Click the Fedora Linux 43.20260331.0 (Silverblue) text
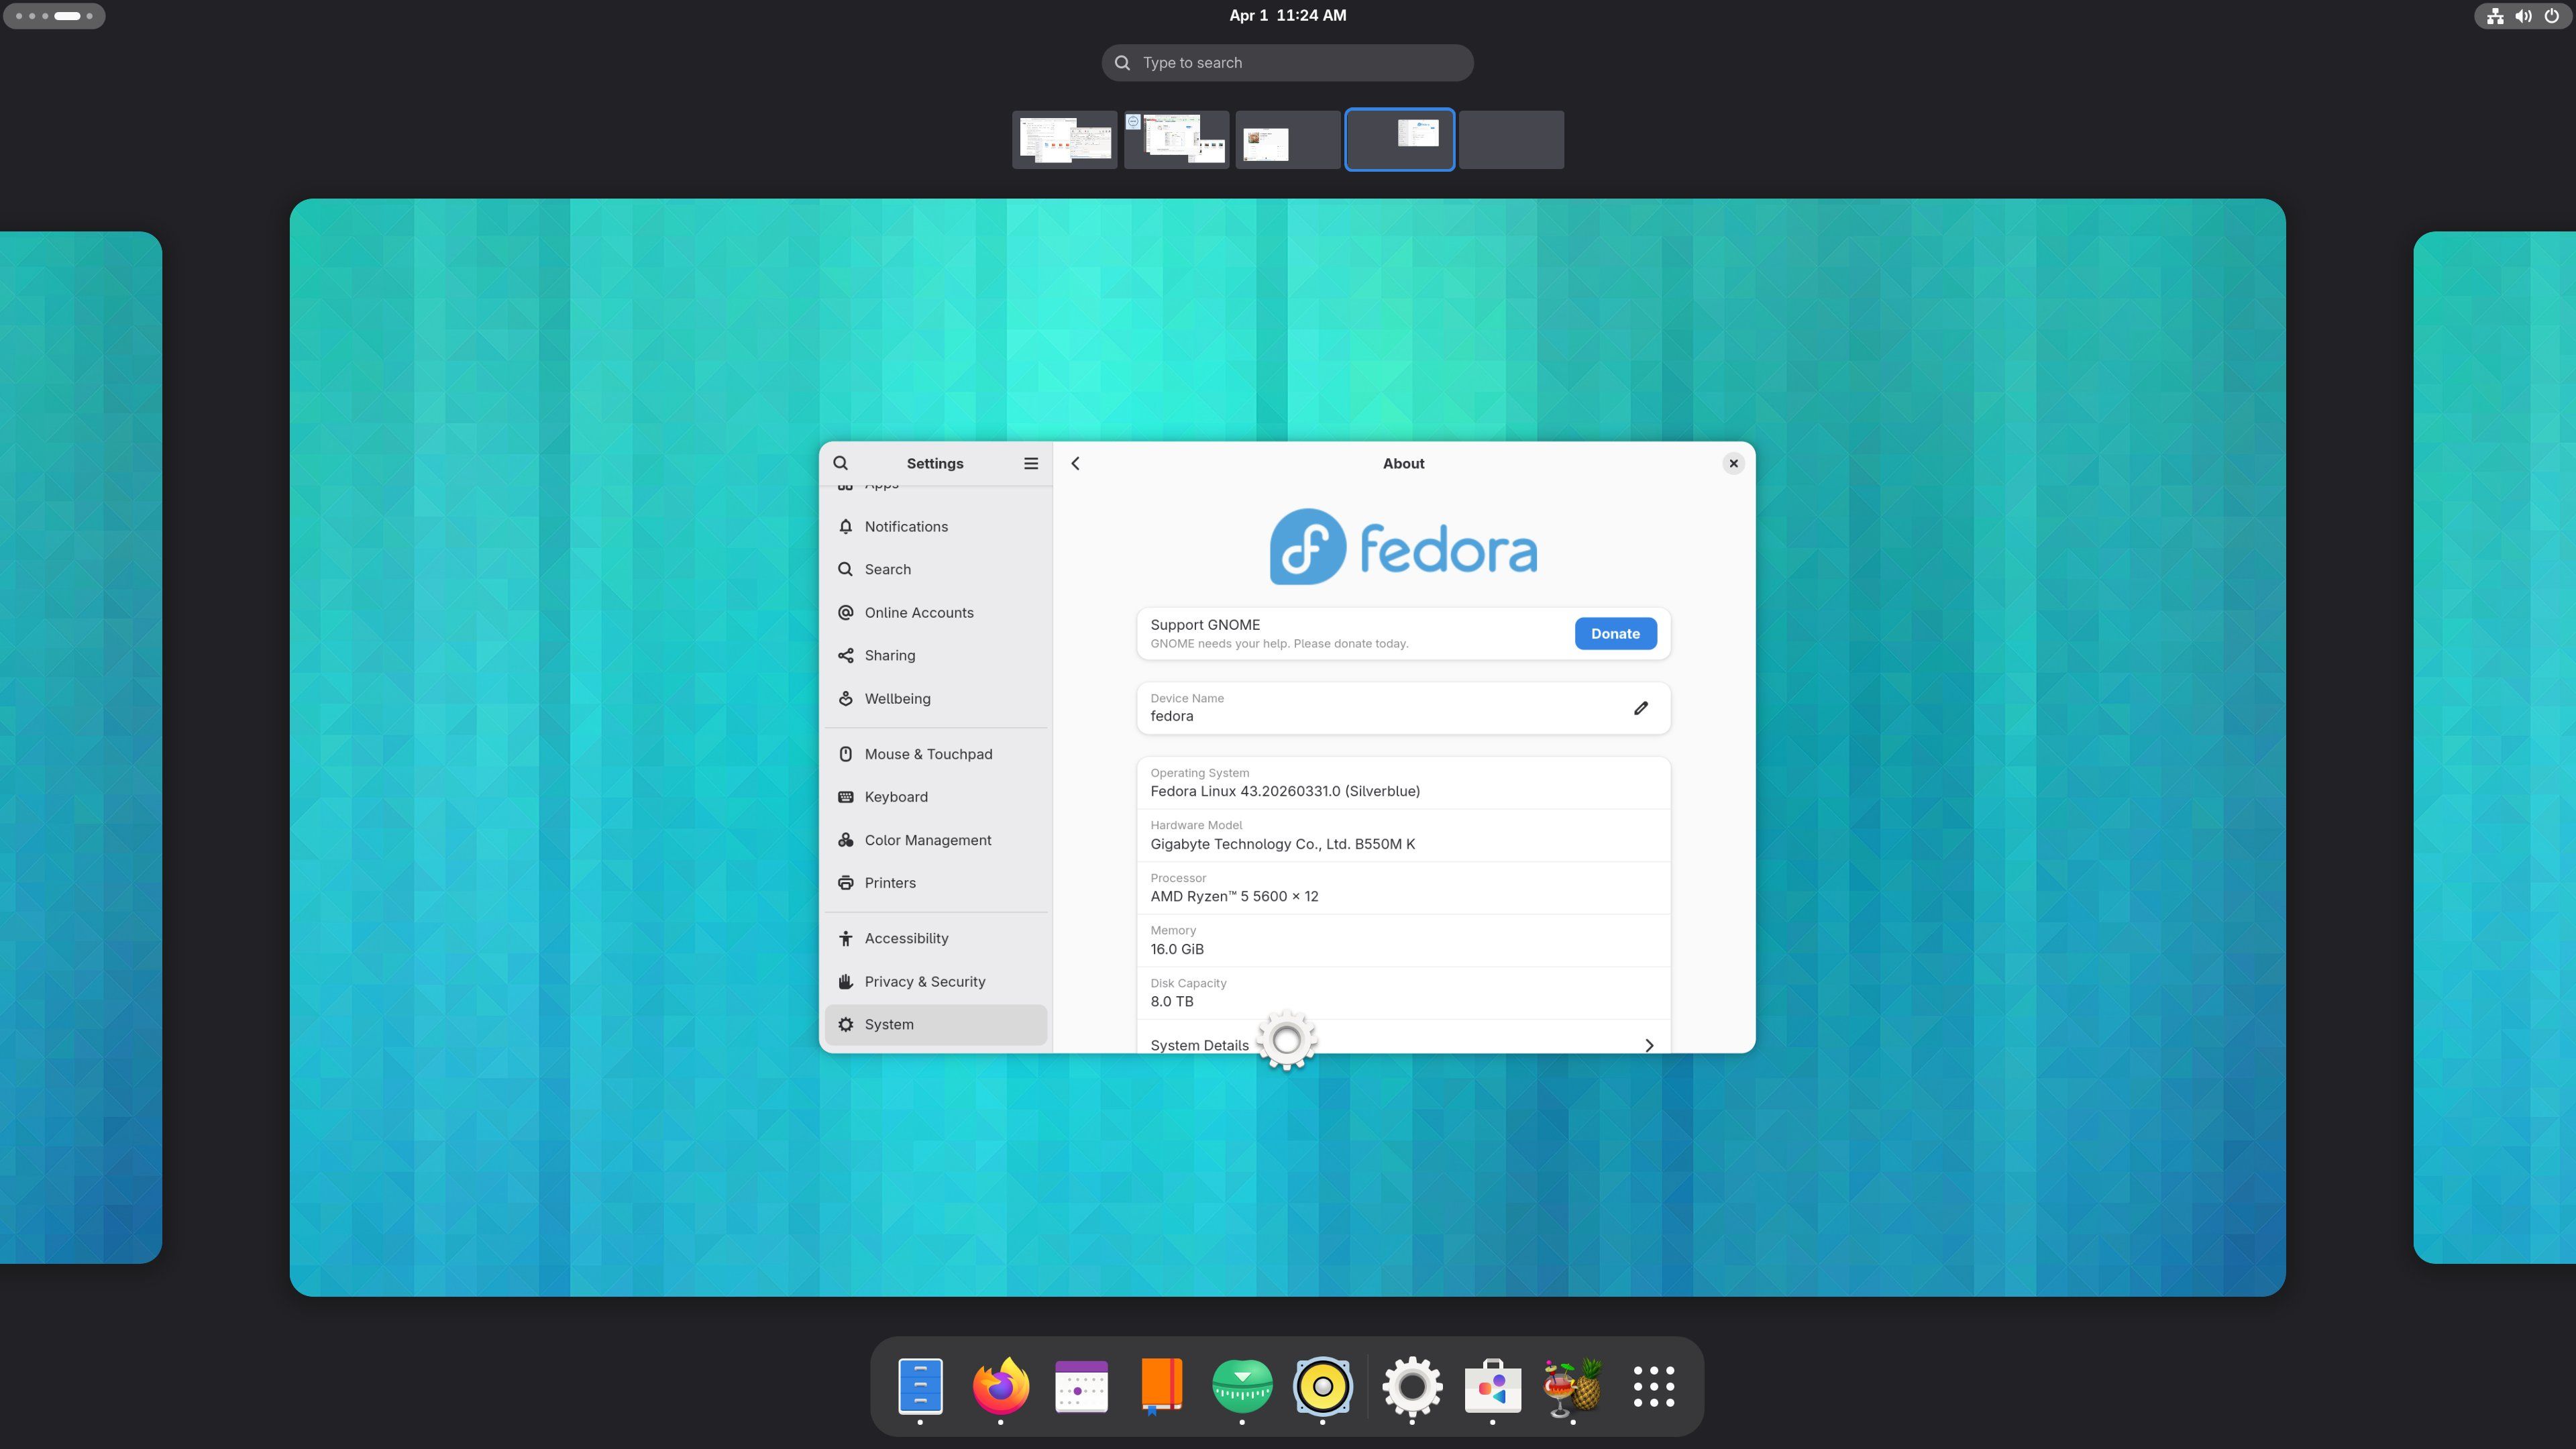The width and height of the screenshot is (2576, 1449). [1285, 791]
